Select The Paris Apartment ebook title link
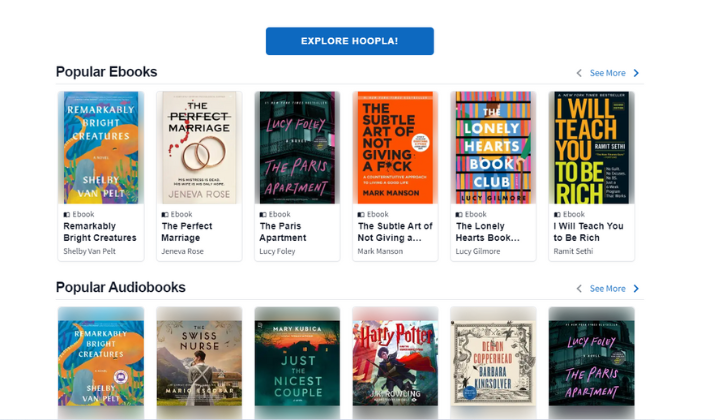 pos(283,232)
